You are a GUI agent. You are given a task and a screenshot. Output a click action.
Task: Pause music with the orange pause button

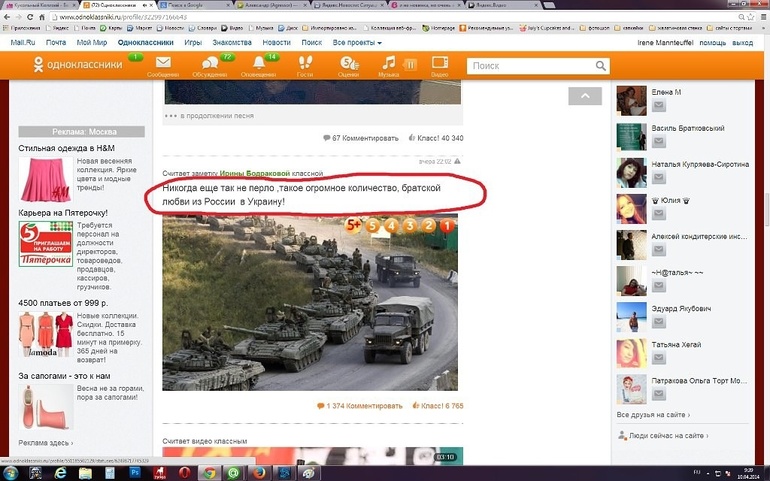pyautogui.click(x=410, y=64)
